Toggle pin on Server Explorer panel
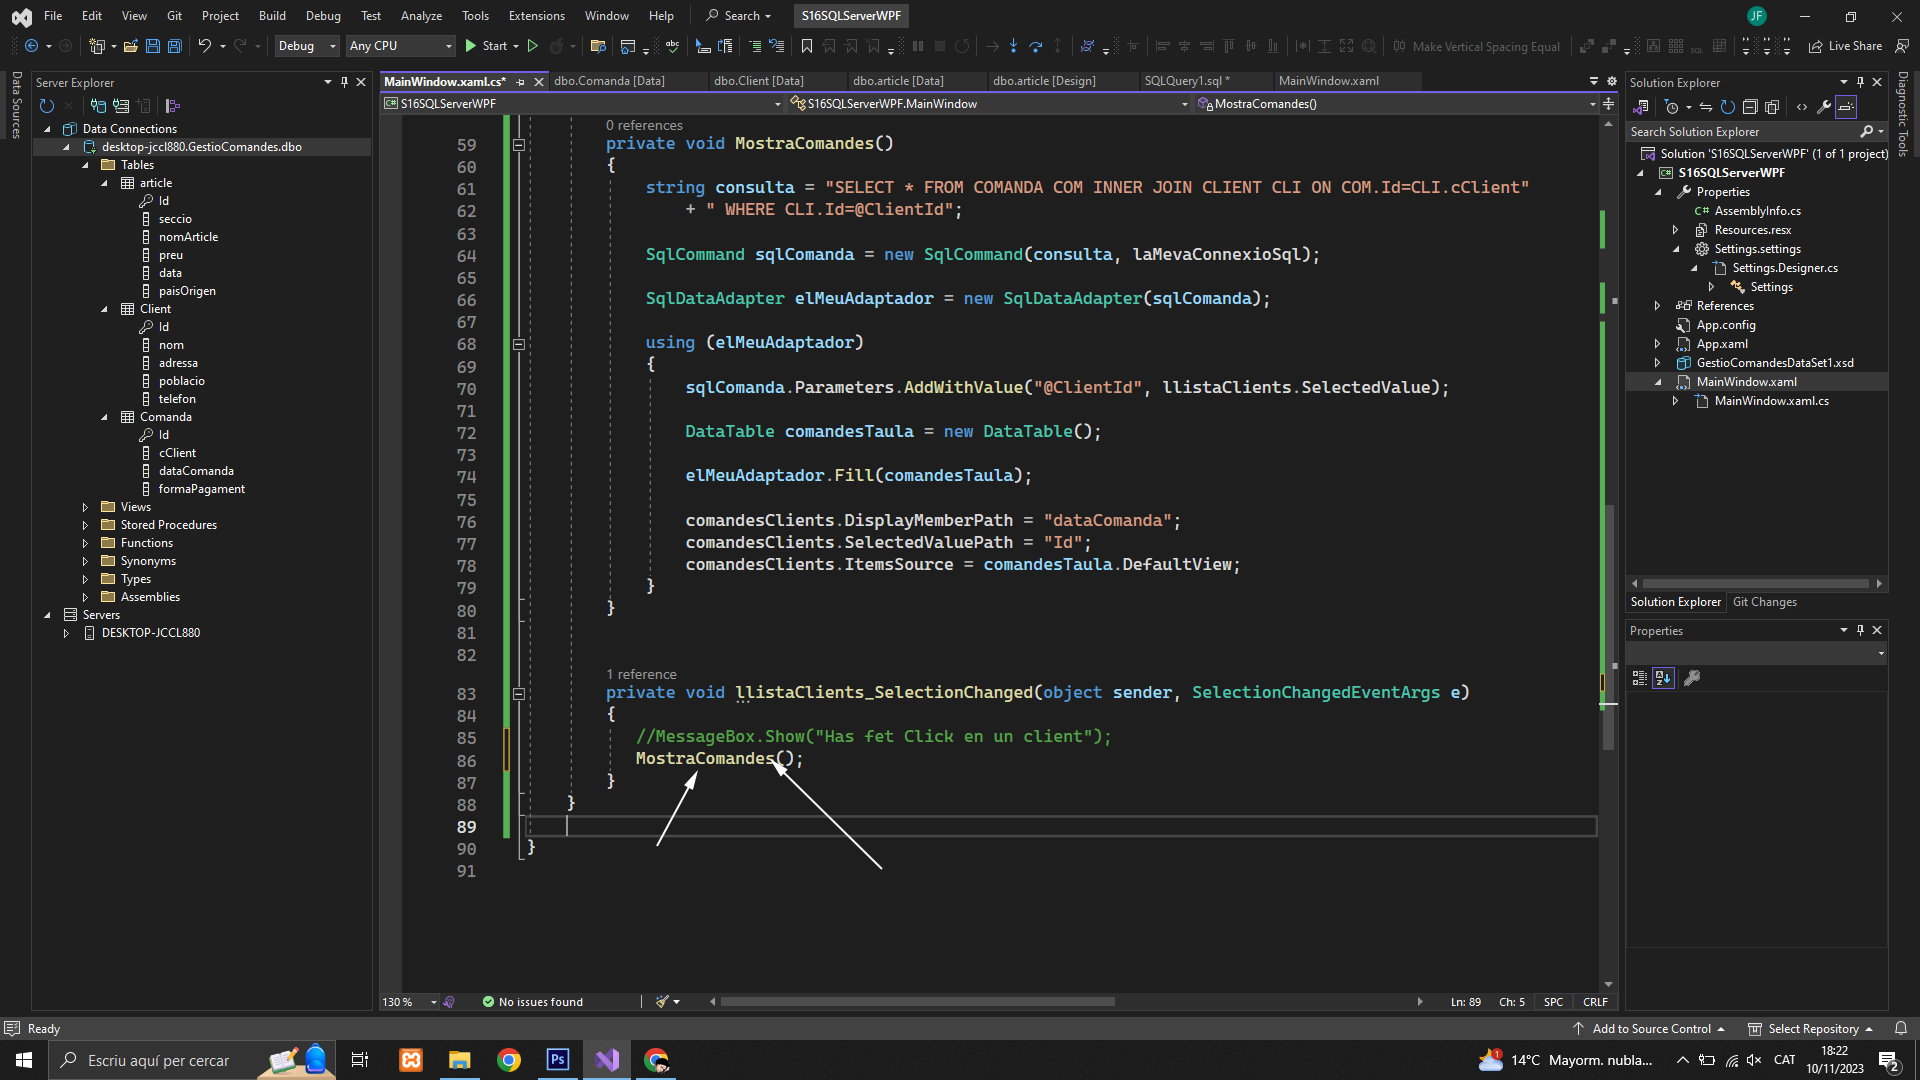The image size is (1920, 1080). 344,82
